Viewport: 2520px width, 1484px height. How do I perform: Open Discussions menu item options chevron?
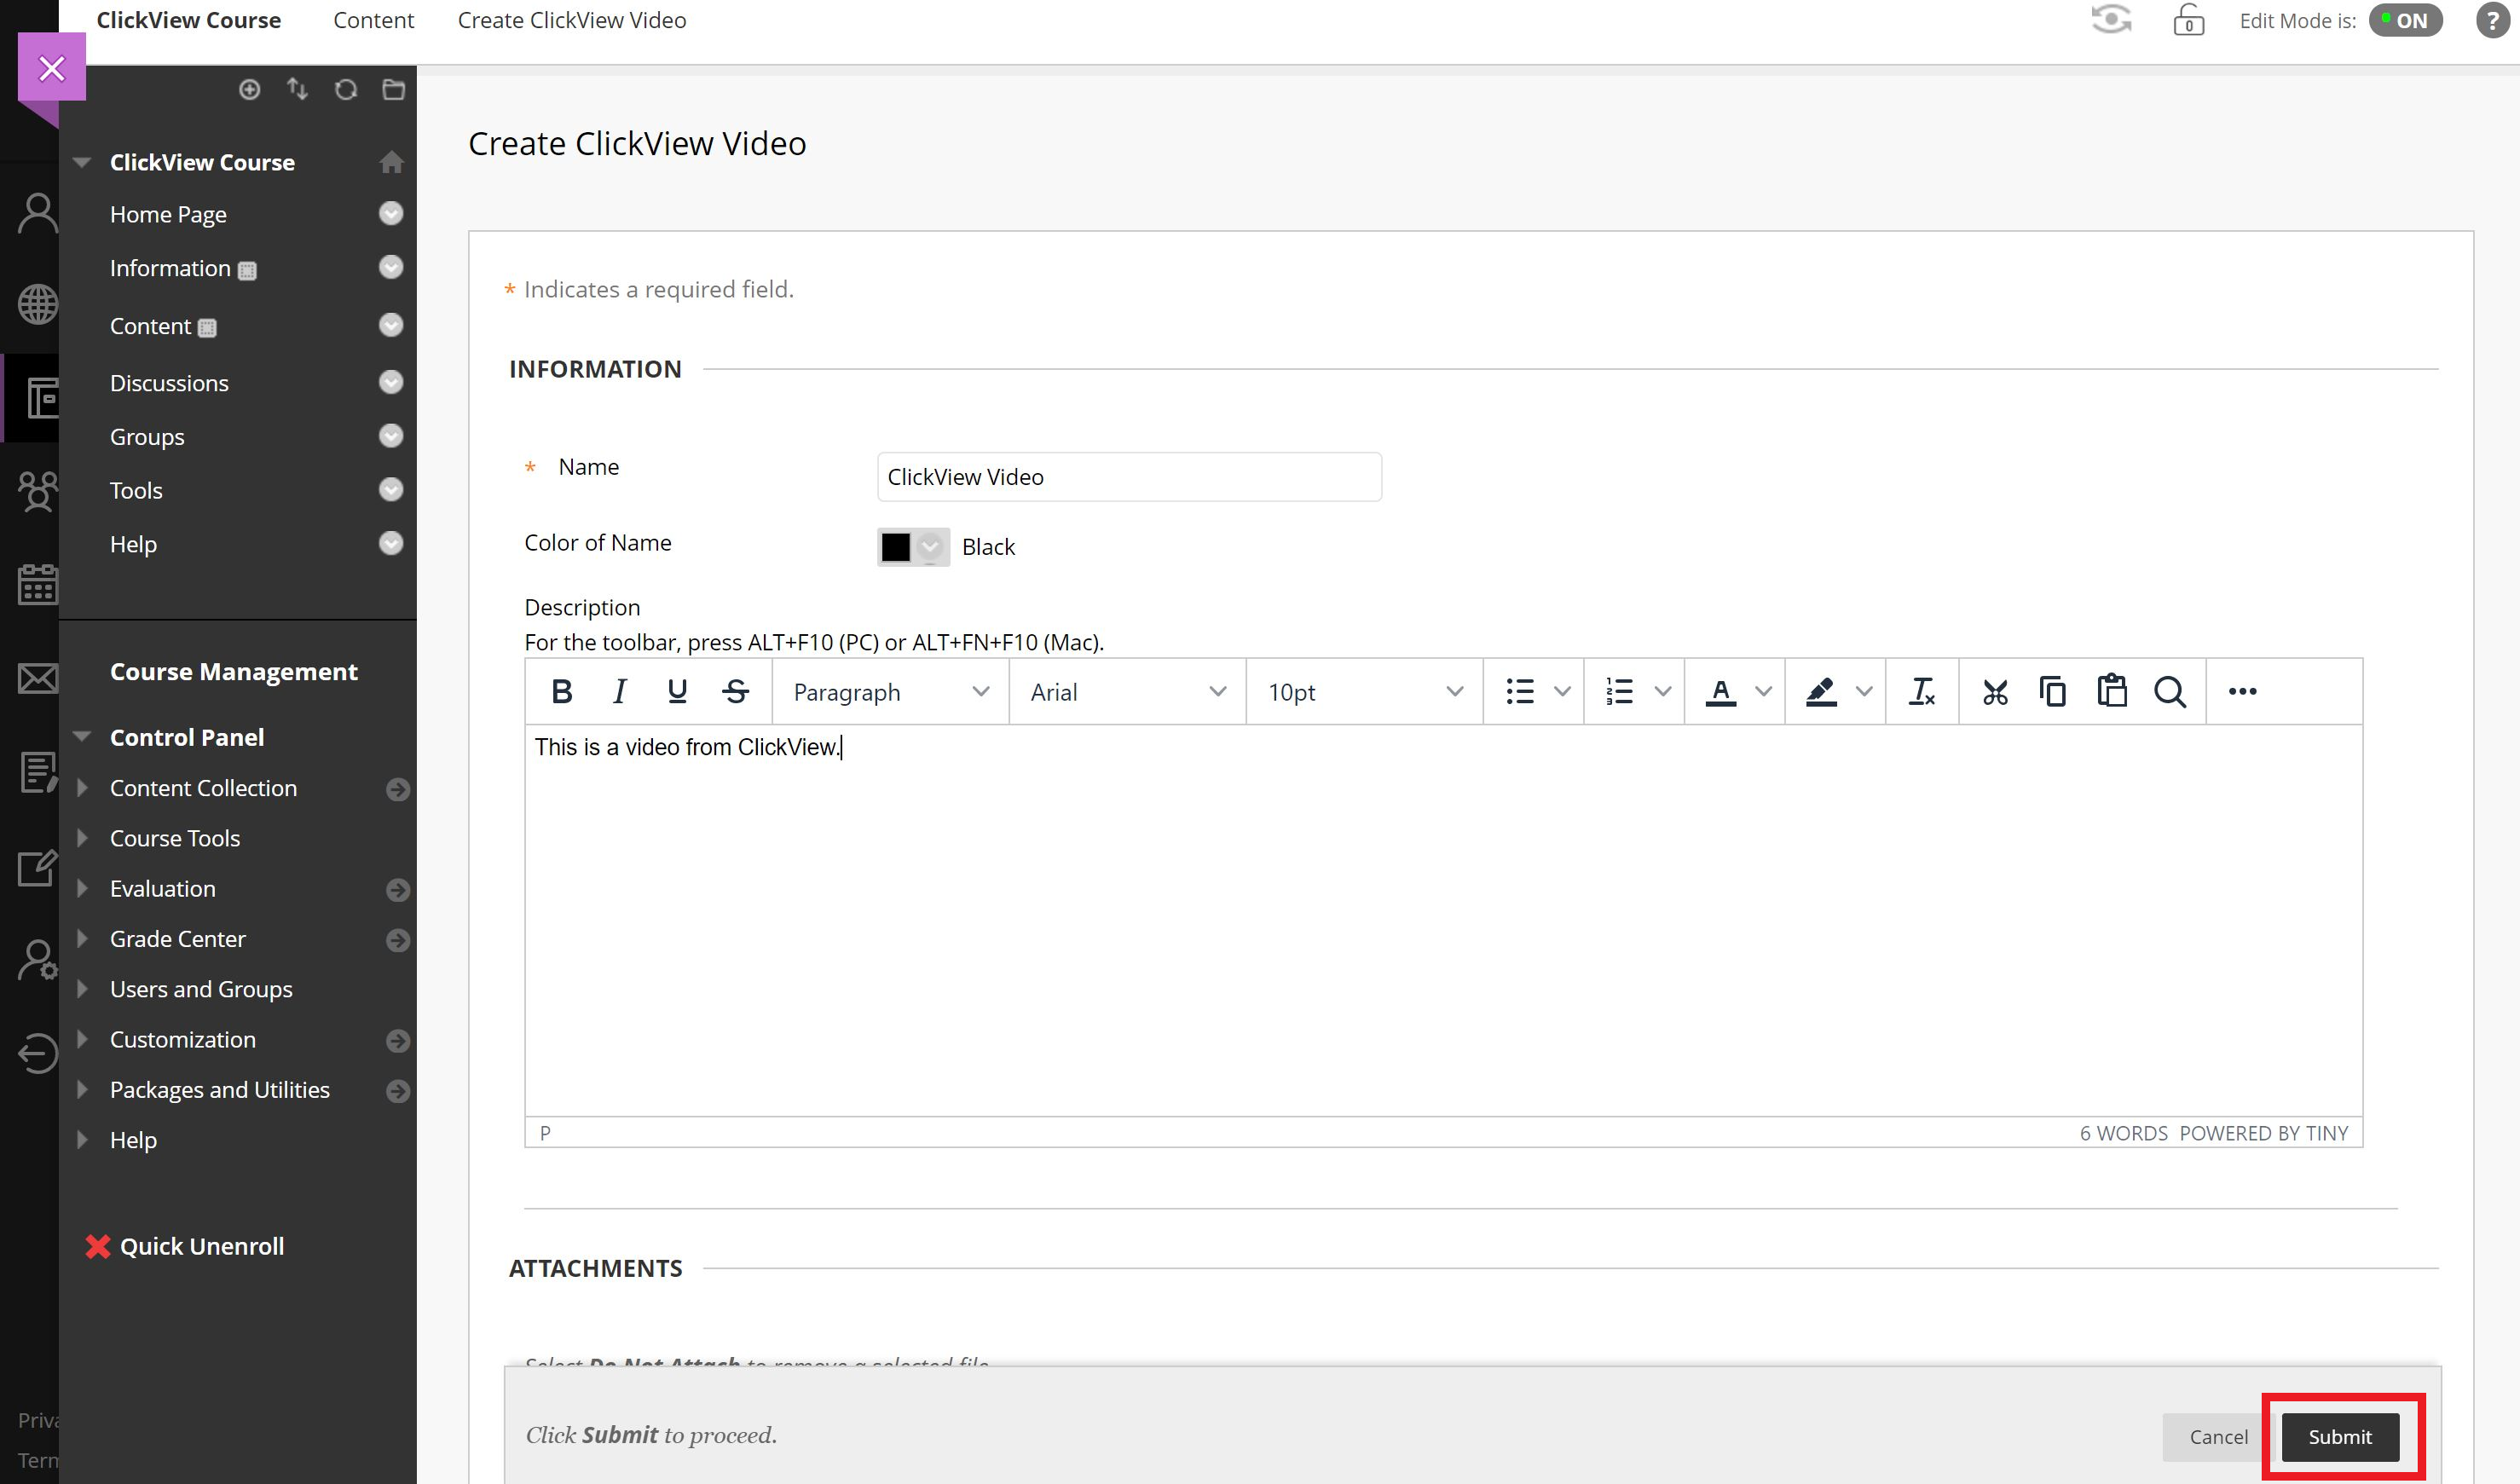click(391, 382)
